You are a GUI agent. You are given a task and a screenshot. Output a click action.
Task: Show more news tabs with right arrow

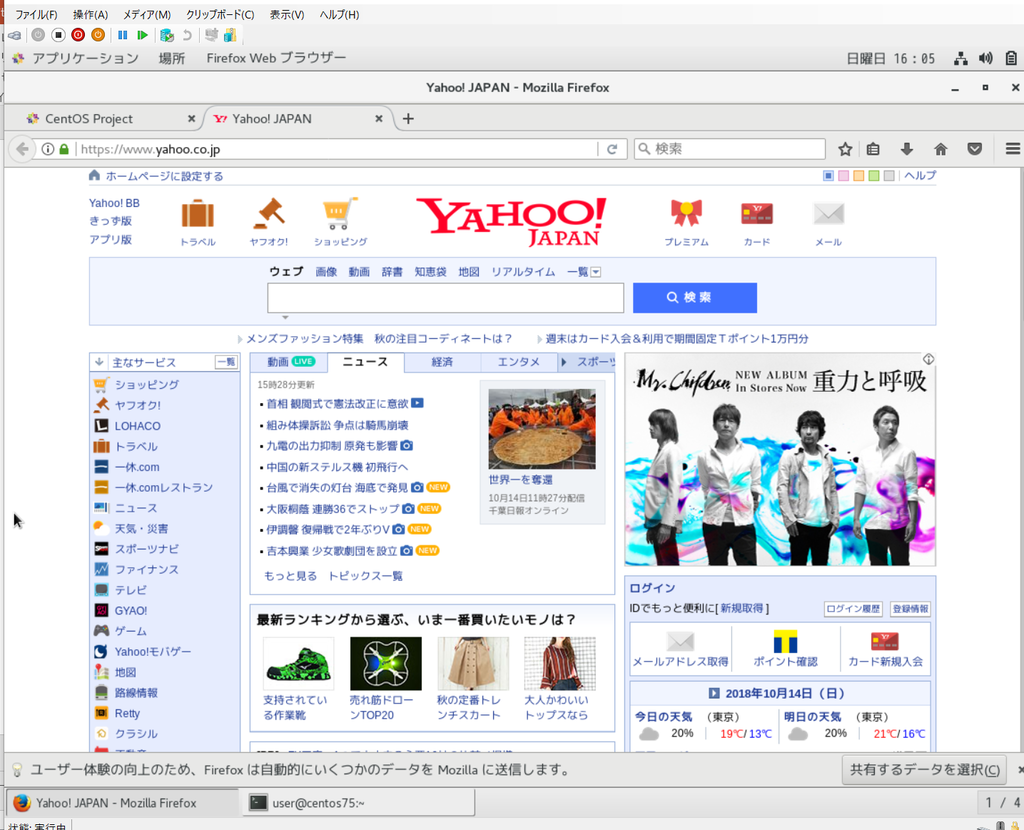pyautogui.click(x=564, y=362)
